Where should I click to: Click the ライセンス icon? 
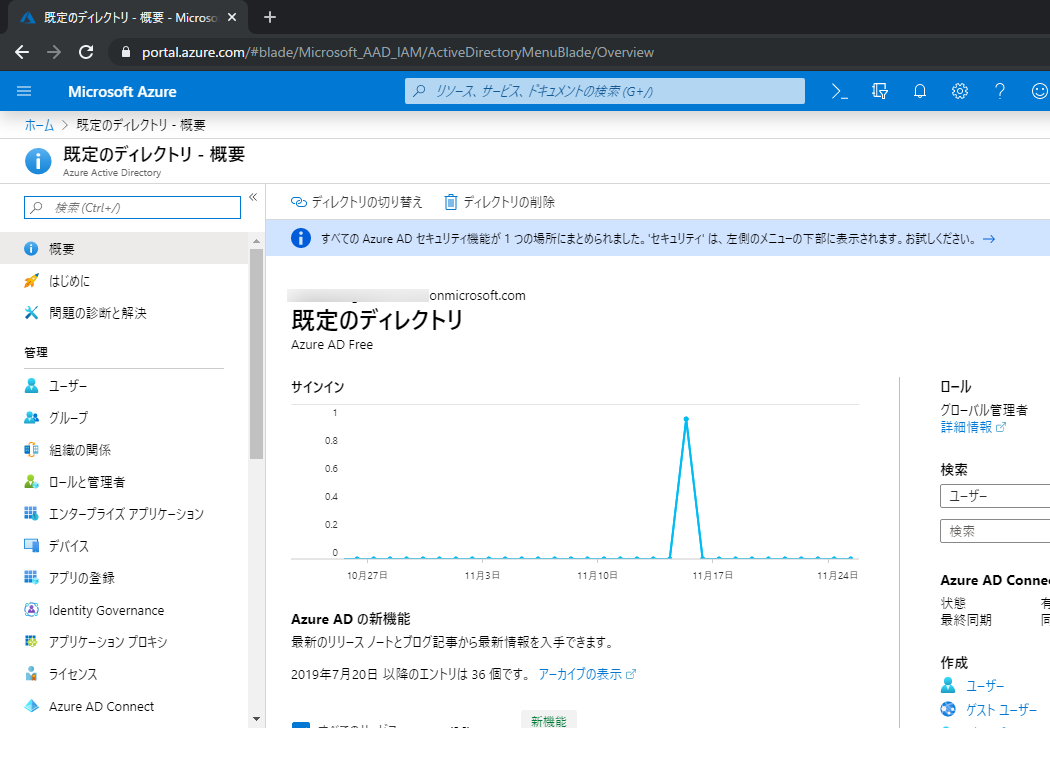point(31,674)
